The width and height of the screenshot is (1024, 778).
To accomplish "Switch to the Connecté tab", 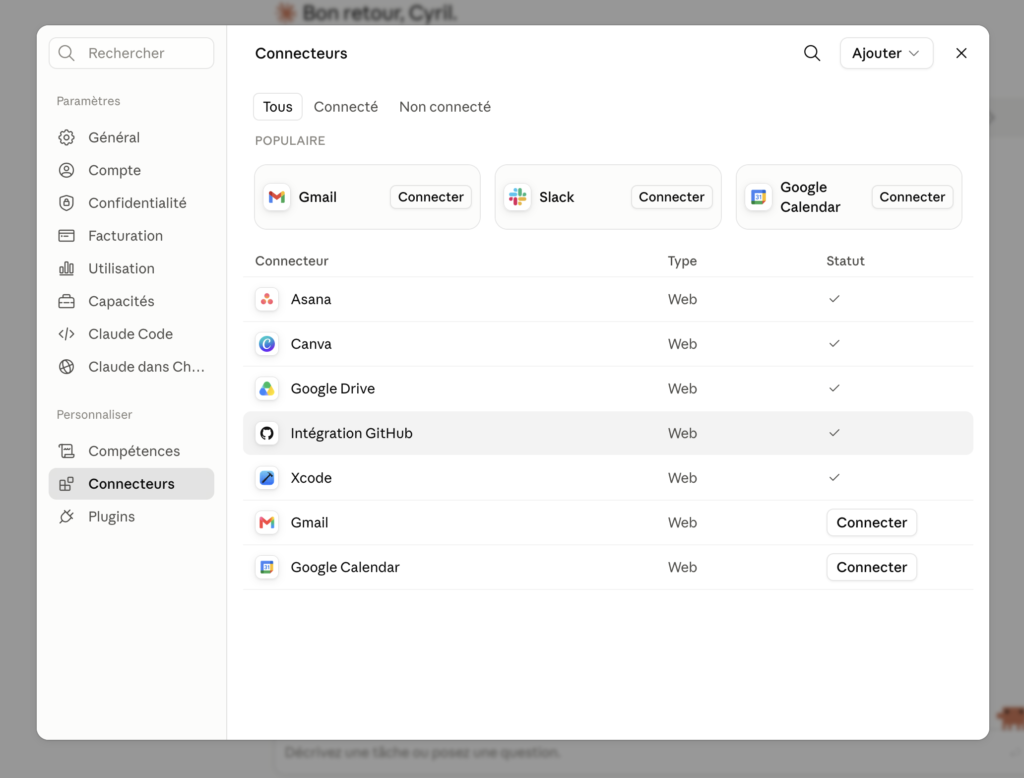I will [345, 106].
